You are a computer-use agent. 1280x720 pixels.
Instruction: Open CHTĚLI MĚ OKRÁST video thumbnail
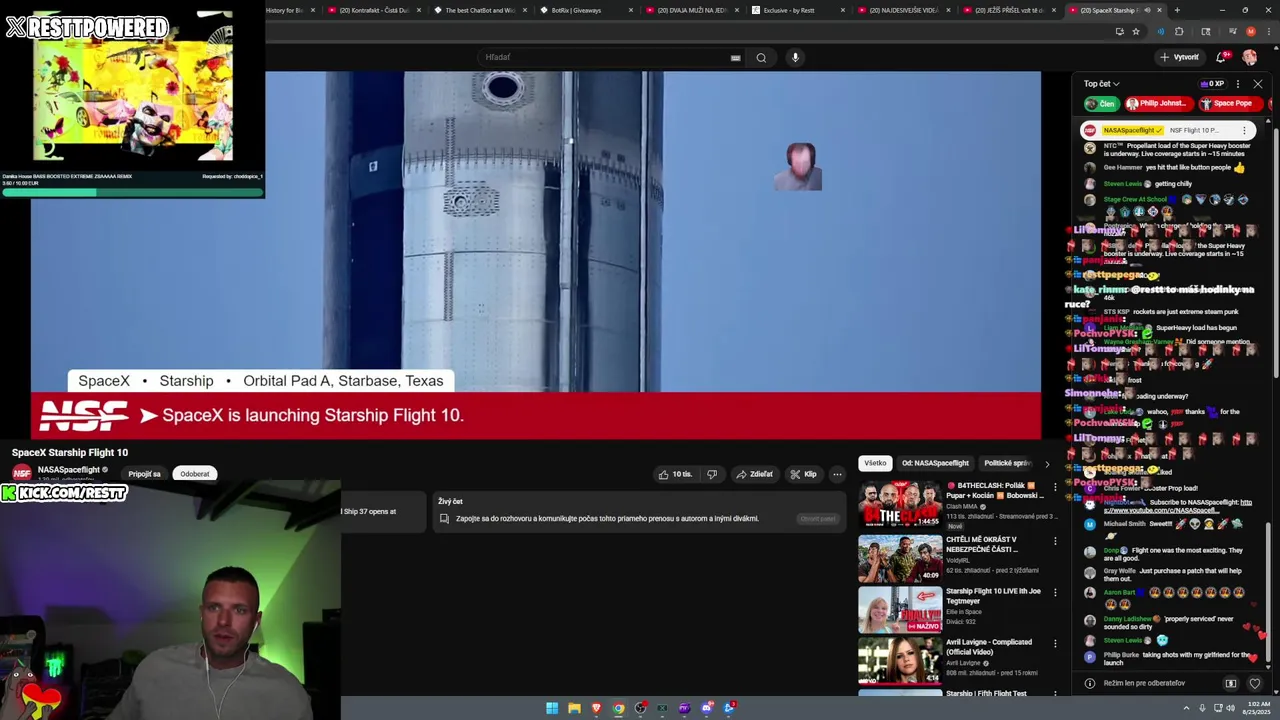(x=900, y=558)
